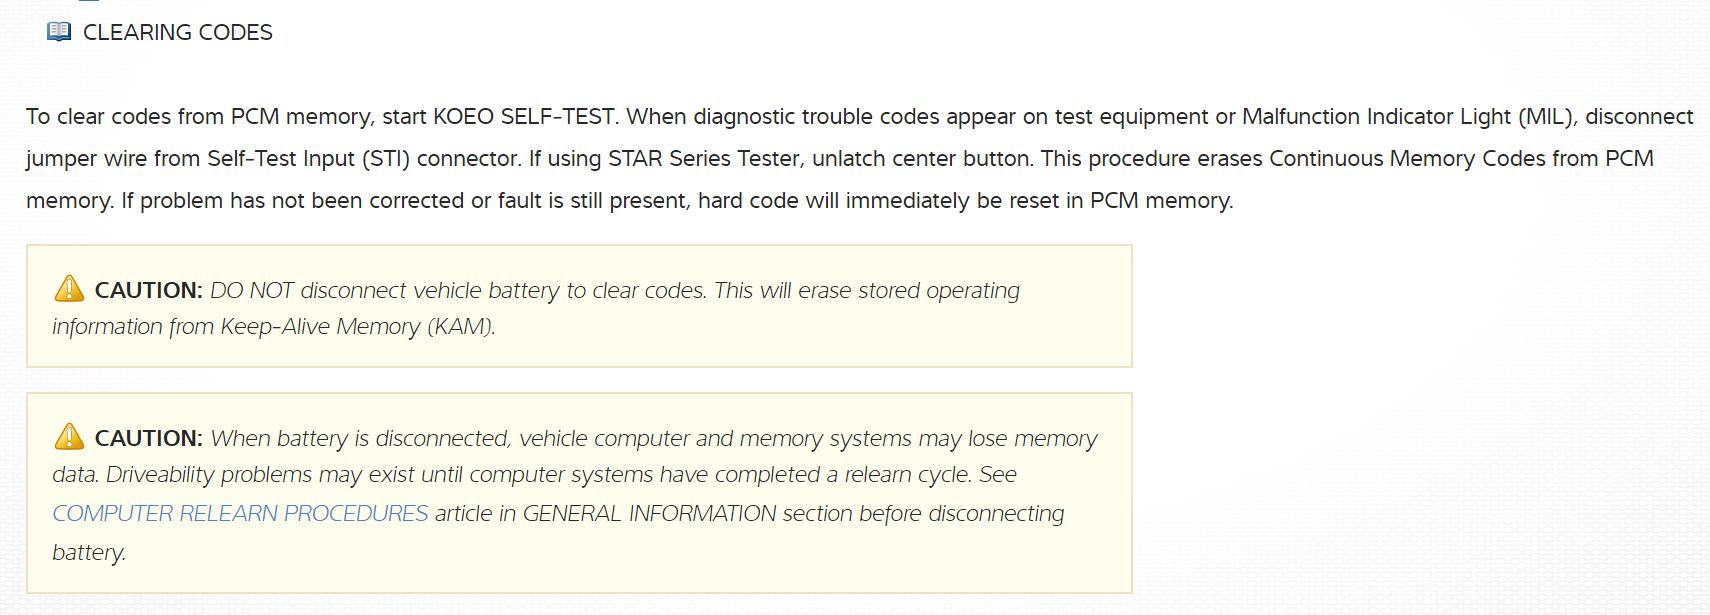Viewport: 1710px width, 615px height.
Task: Click the CAUTION label before DO NOT disconnect
Action: pyautogui.click(x=148, y=290)
